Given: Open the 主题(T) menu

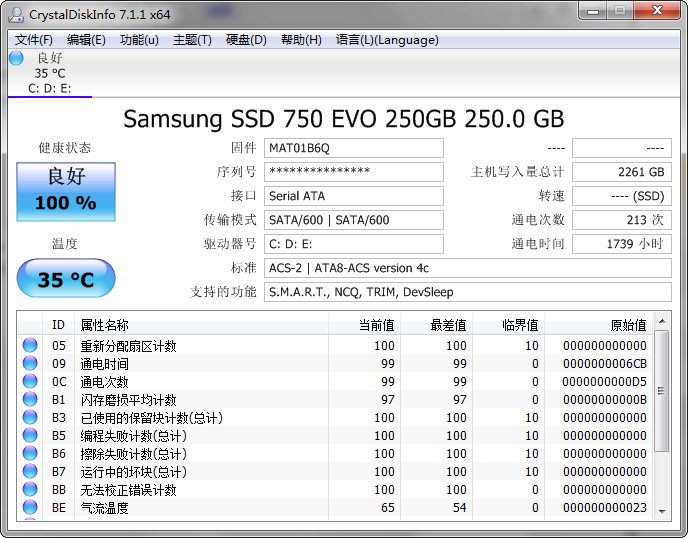Looking at the screenshot, I should tap(192, 40).
